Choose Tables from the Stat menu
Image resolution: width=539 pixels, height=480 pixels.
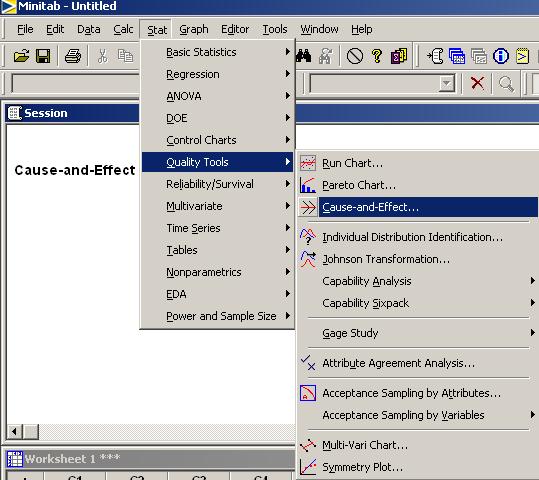coord(218,250)
